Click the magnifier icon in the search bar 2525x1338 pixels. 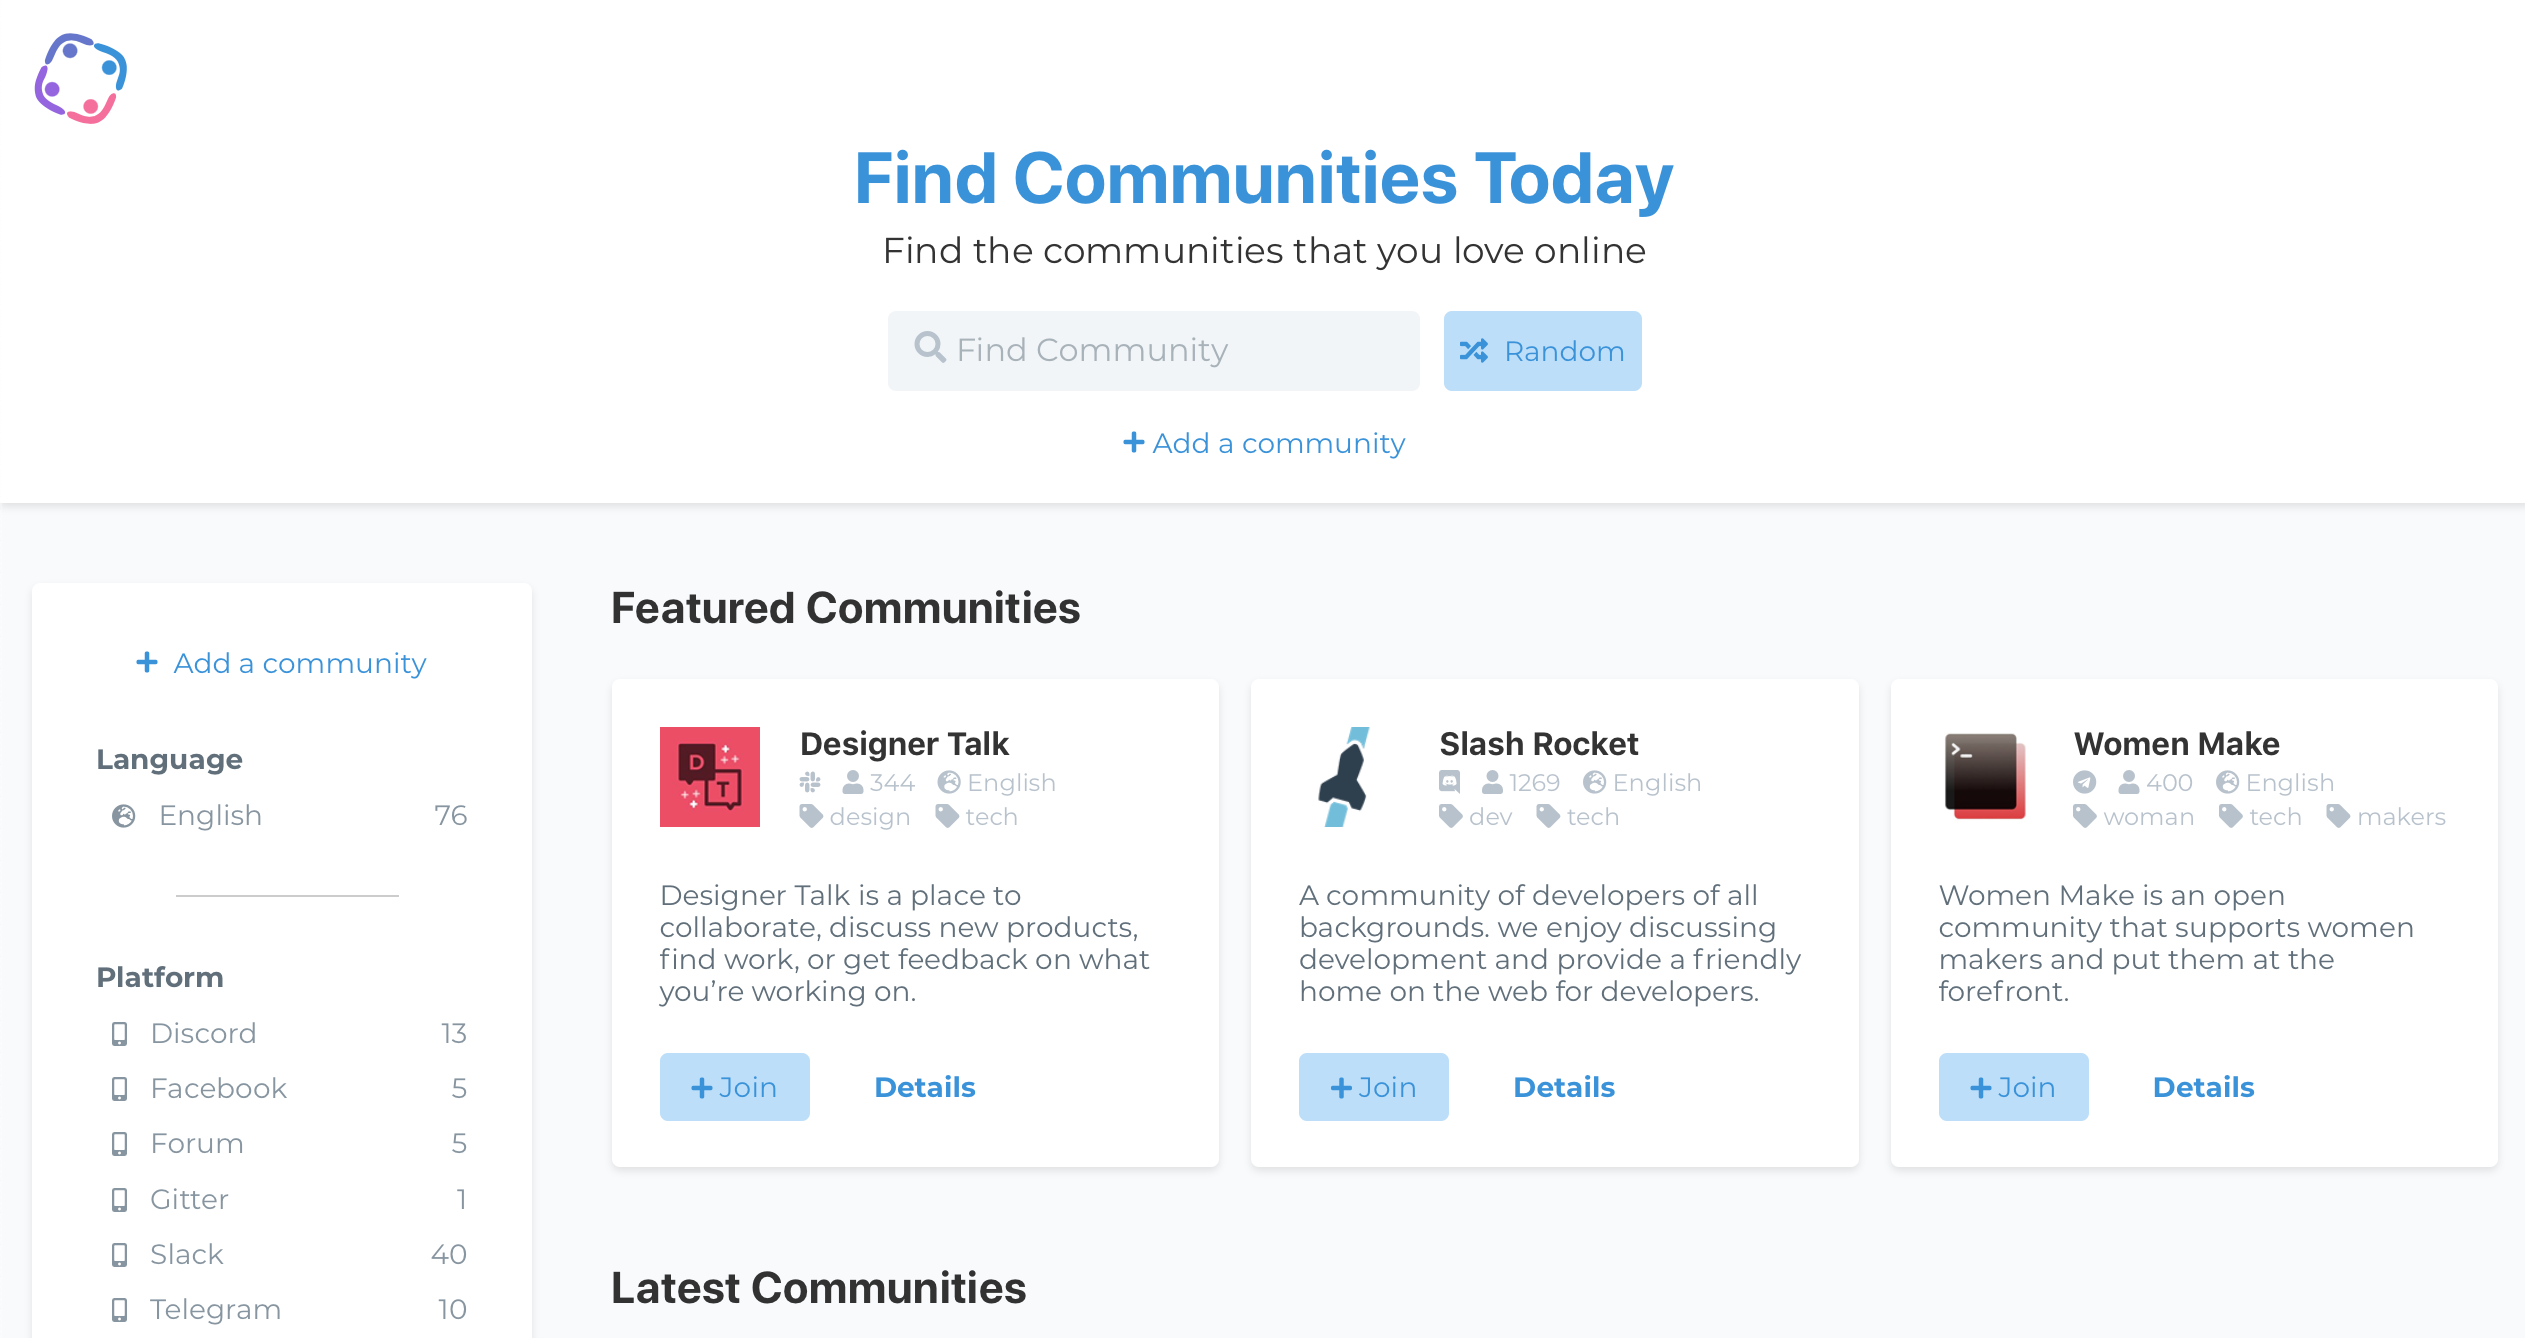coord(930,349)
